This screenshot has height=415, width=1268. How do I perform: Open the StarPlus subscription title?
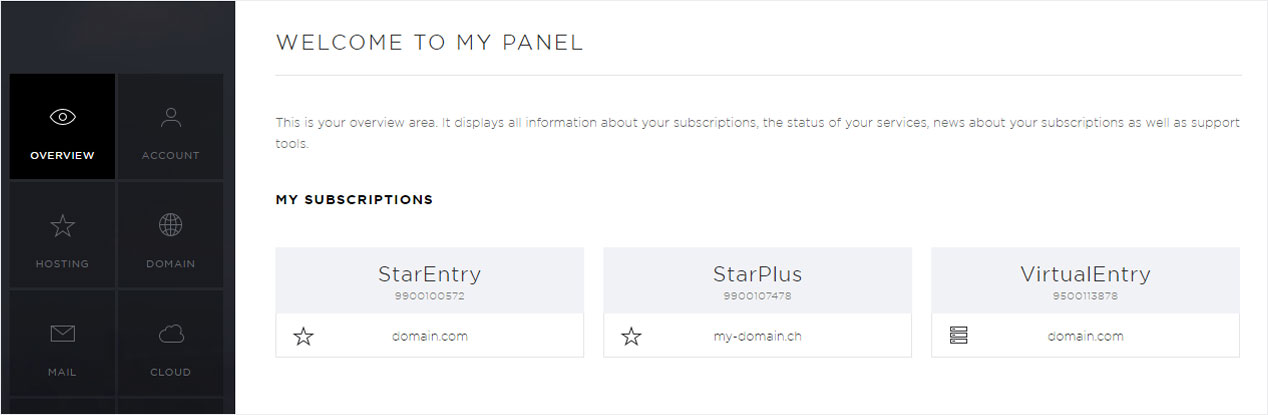[x=757, y=274]
